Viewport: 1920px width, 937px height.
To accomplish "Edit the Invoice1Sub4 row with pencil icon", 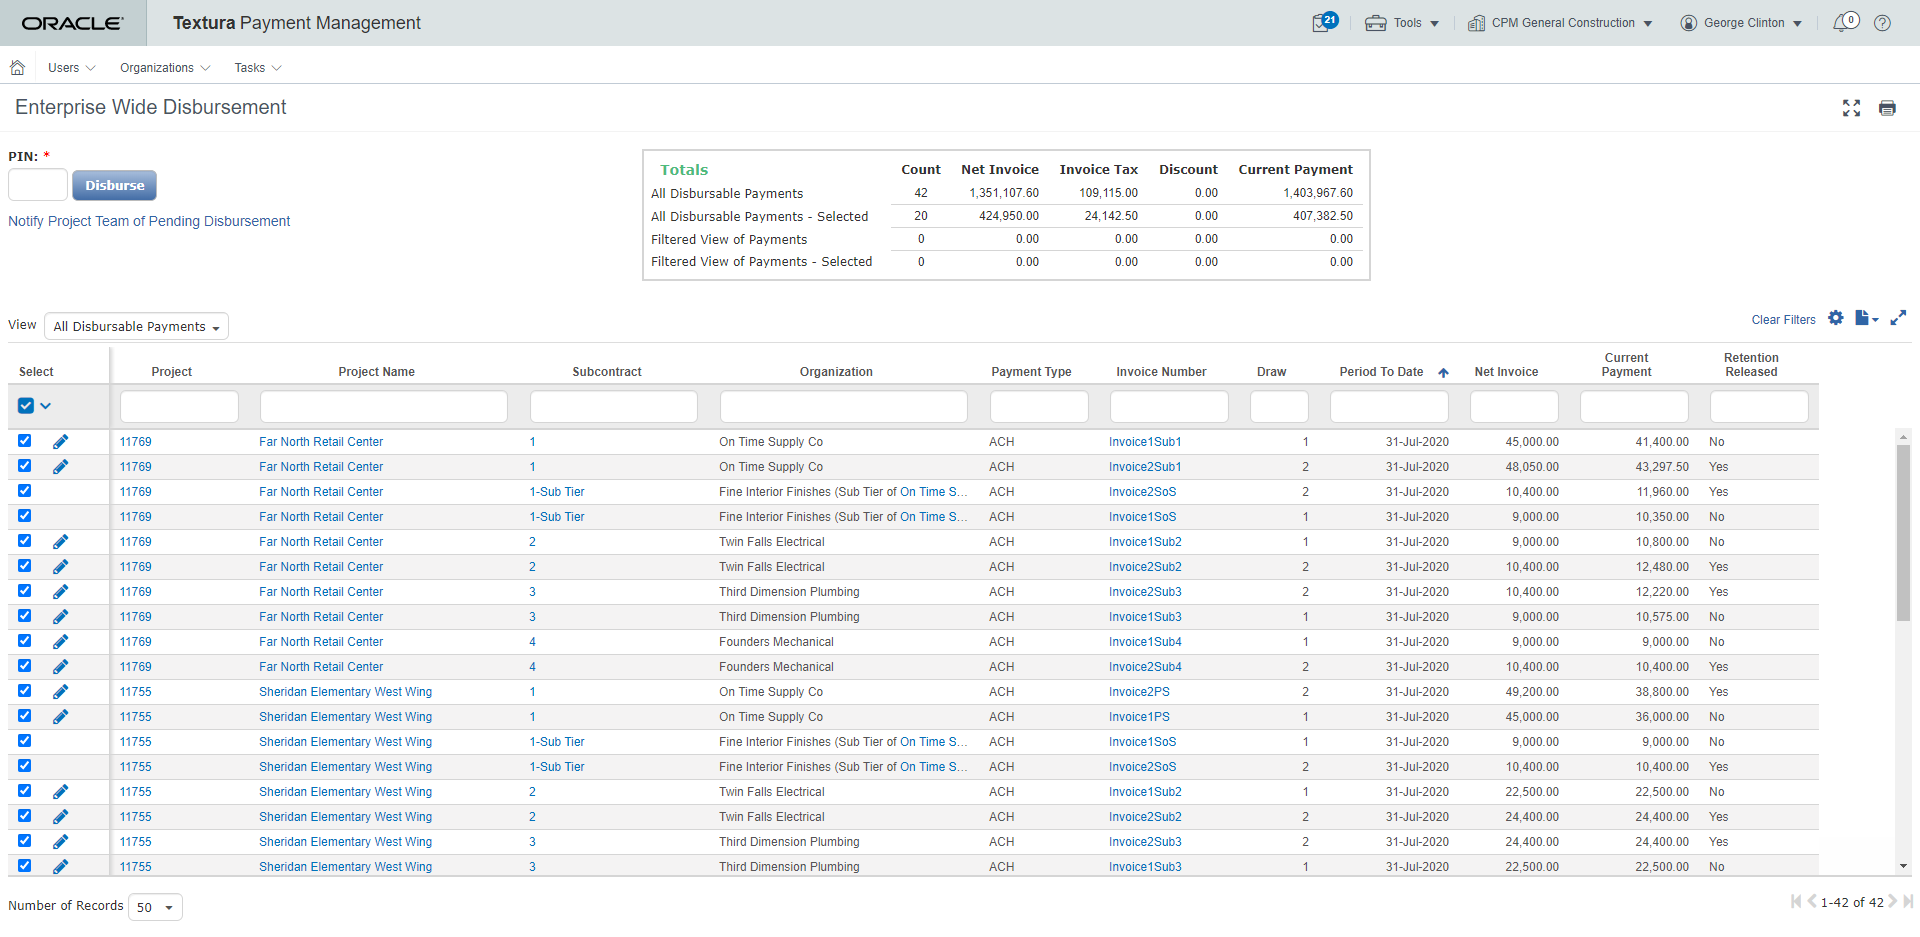I will pos(60,642).
